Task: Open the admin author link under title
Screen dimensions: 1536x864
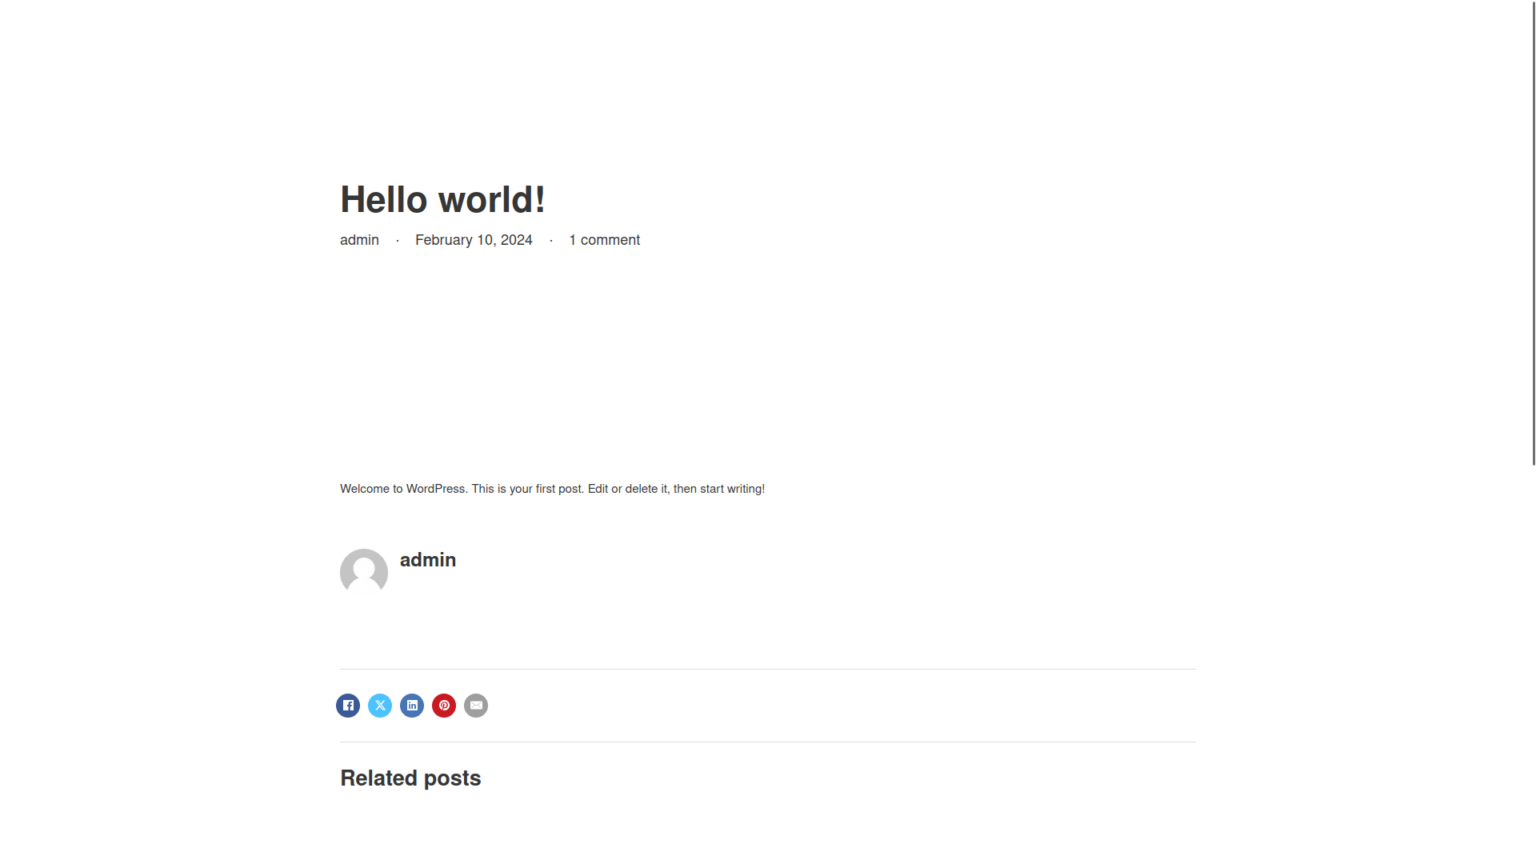Action: (x=359, y=240)
